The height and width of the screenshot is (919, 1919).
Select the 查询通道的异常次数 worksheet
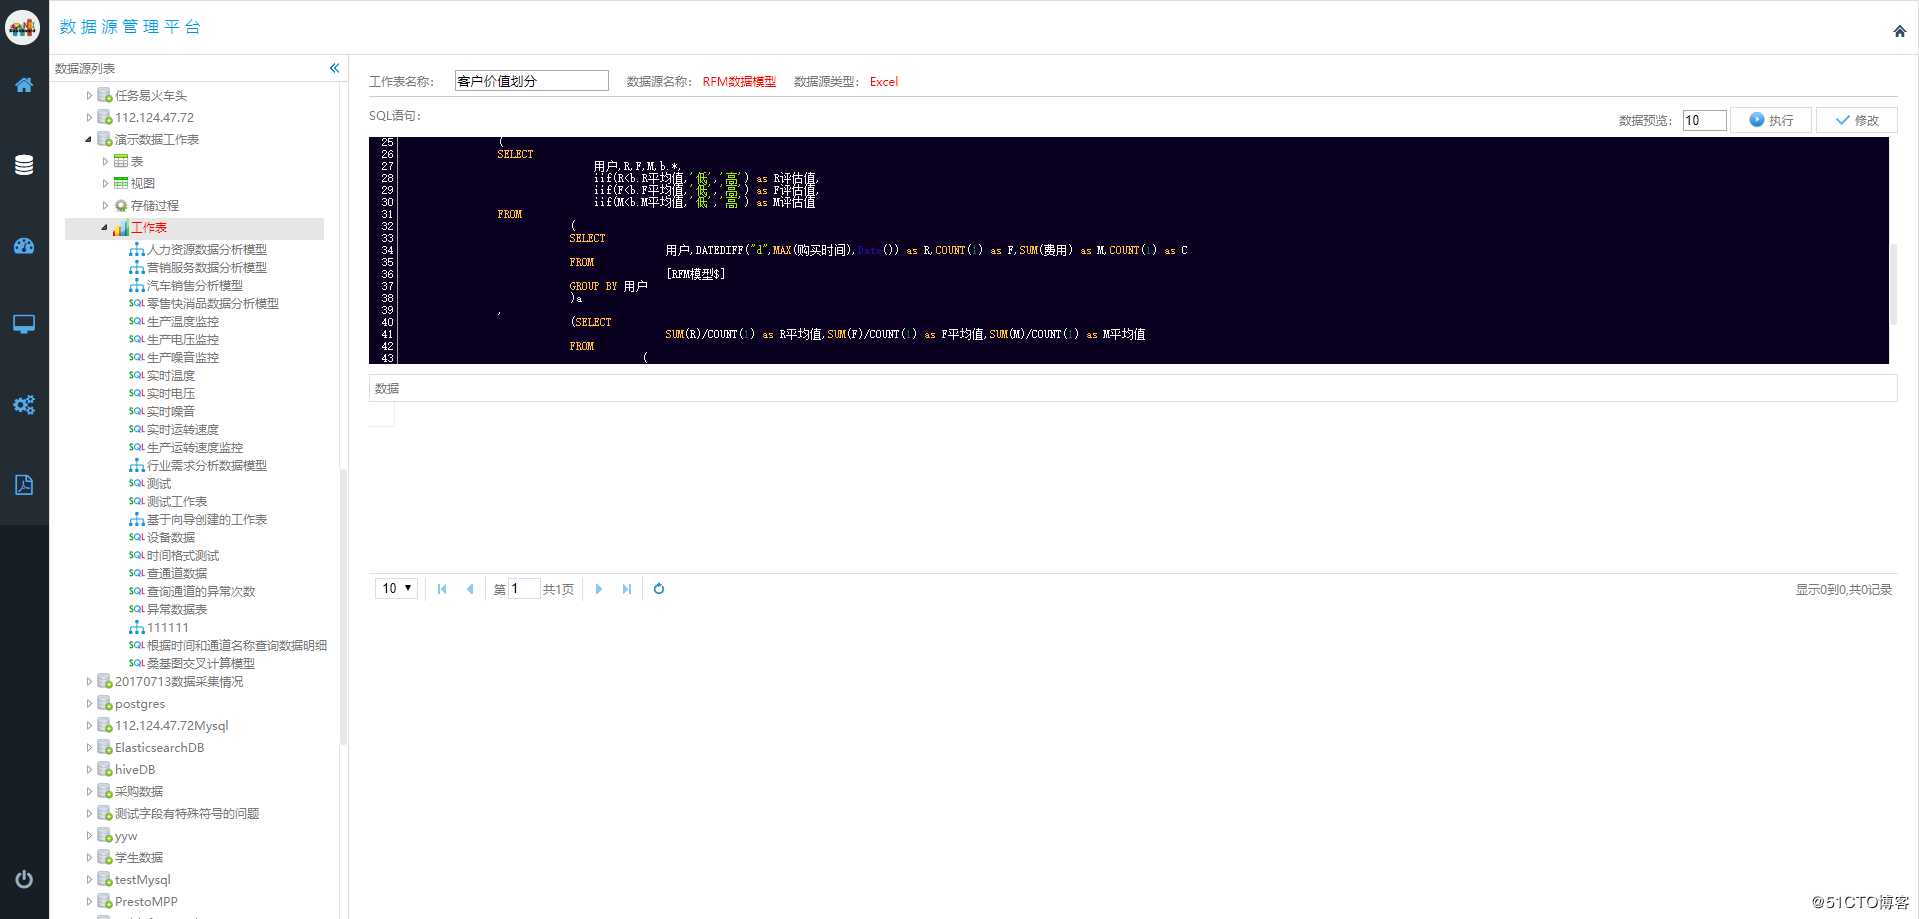tap(201, 592)
